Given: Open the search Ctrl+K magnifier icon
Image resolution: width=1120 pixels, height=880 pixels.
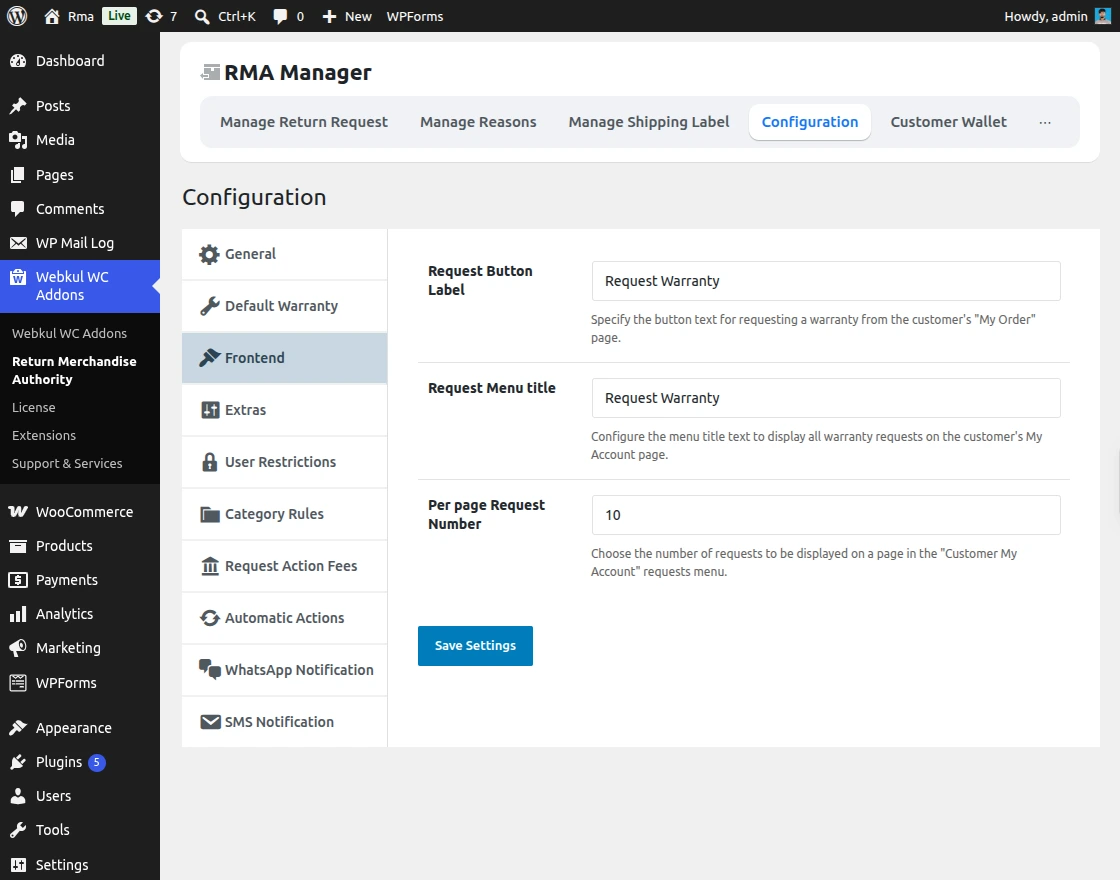Looking at the screenshot, I should [x=202, y=16].
